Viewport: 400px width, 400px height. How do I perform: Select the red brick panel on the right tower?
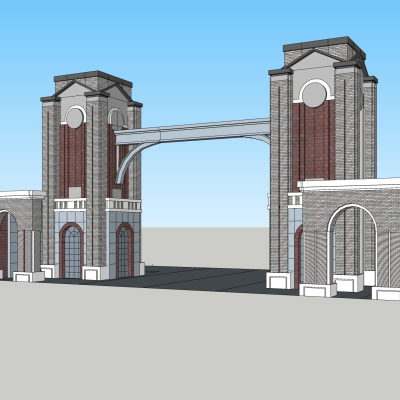tap(313, 143)
